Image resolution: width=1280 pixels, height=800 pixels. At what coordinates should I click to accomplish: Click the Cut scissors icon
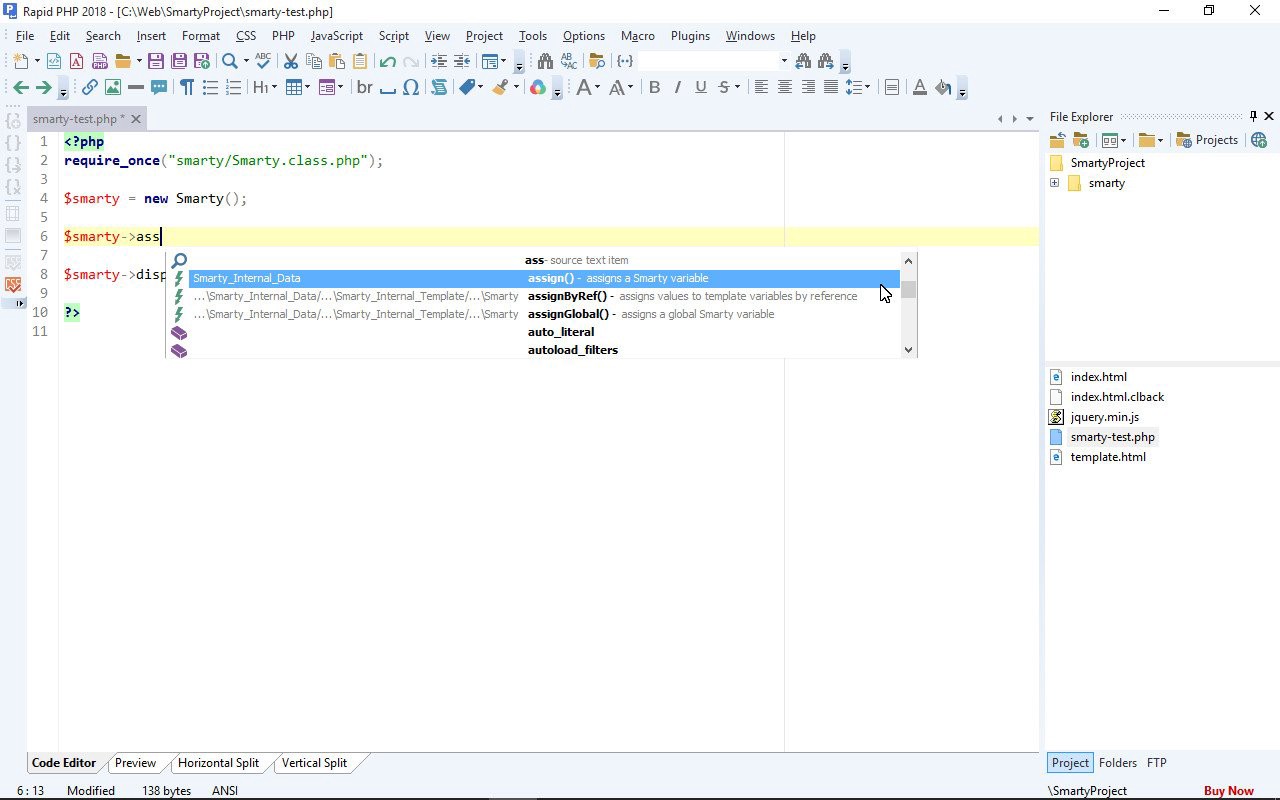coord(291,62)
